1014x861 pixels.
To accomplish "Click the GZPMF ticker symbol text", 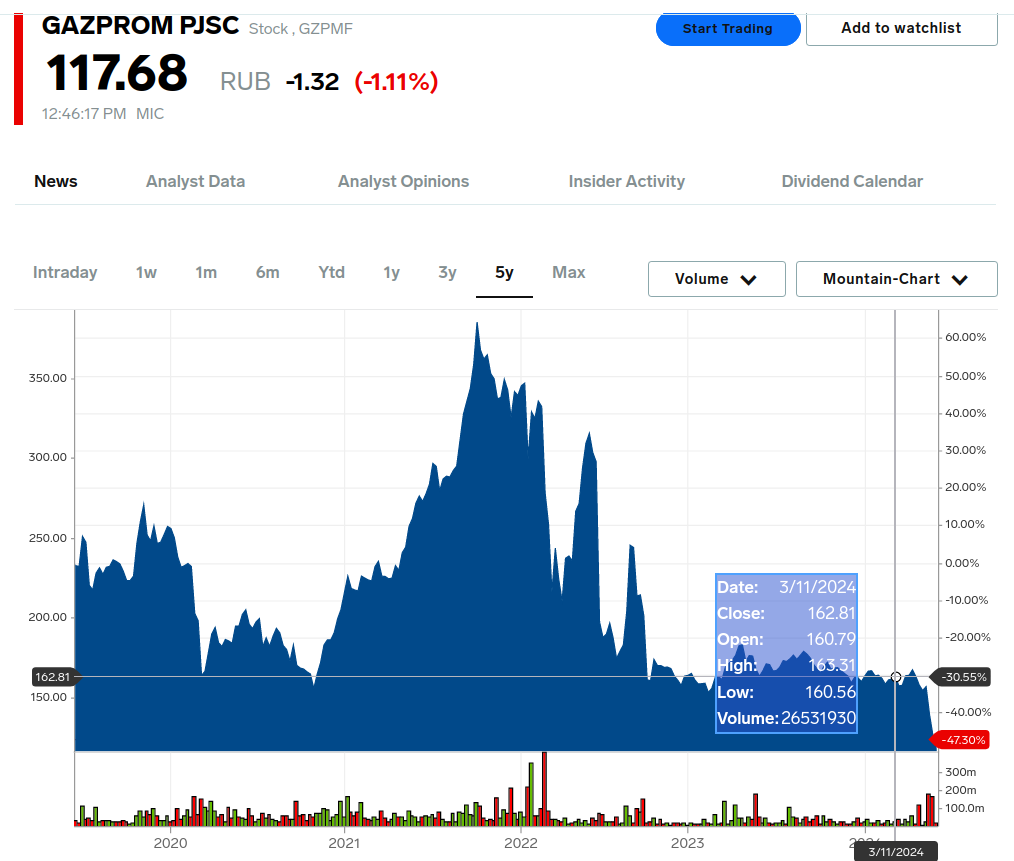I will (x=326, y=29).
